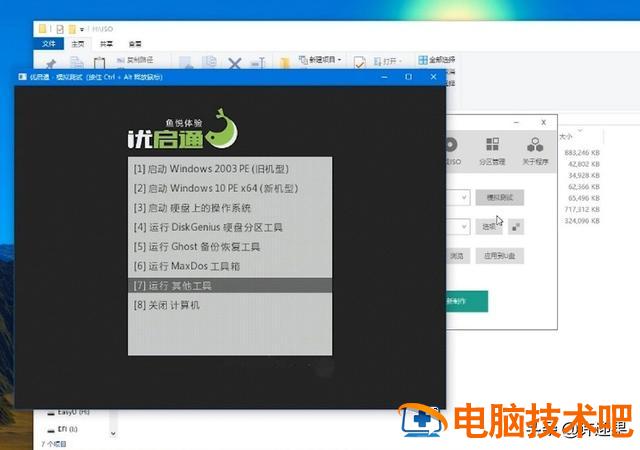Screen dimensions: 640x450
Task: Click the 选项 button in EasyU tool
Action: pos(489,227)
